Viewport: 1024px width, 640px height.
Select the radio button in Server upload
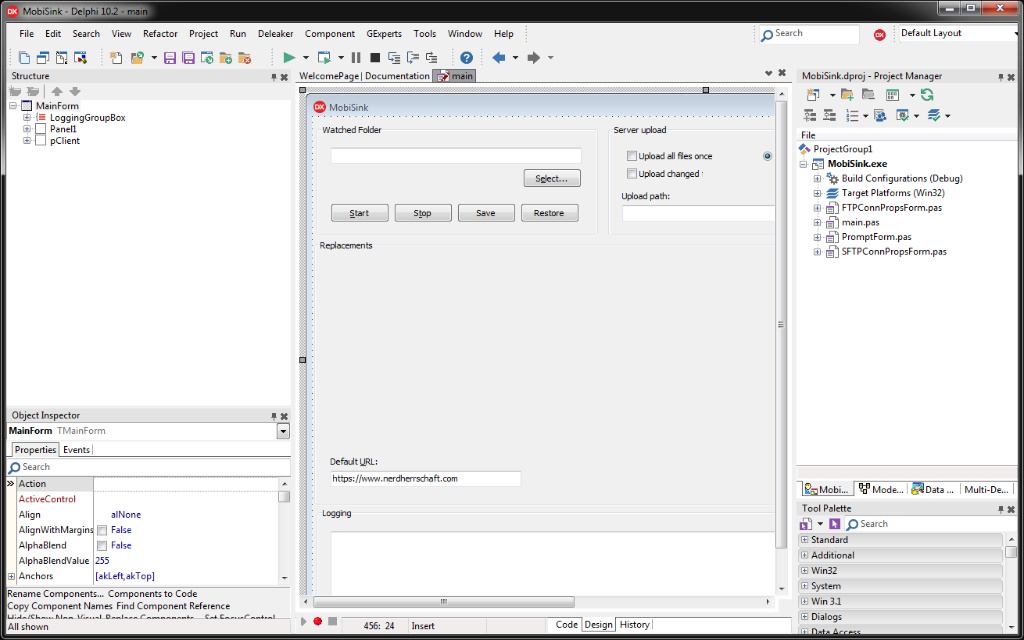click(767, 156)
